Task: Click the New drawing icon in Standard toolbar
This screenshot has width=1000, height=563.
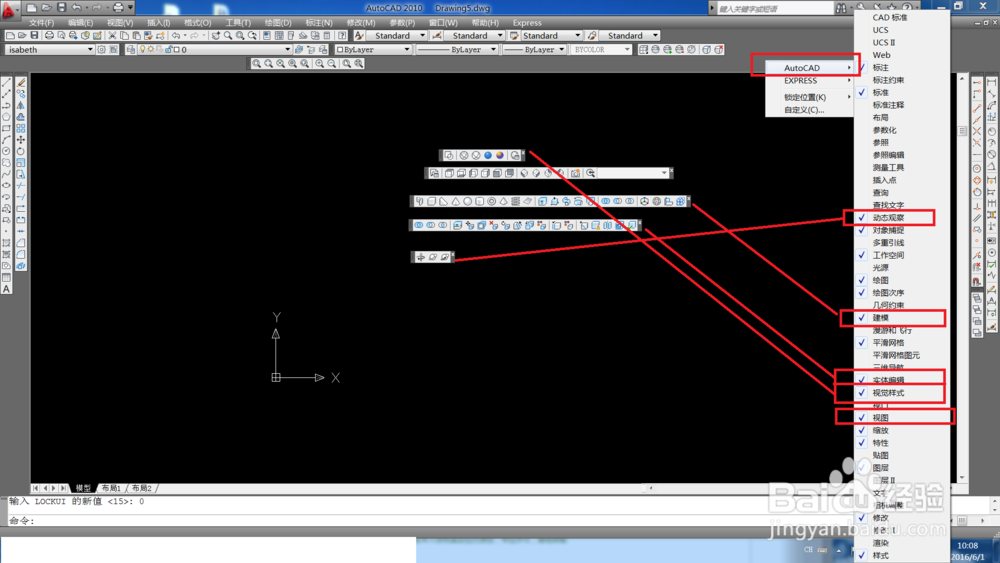Action: point(10,36)
